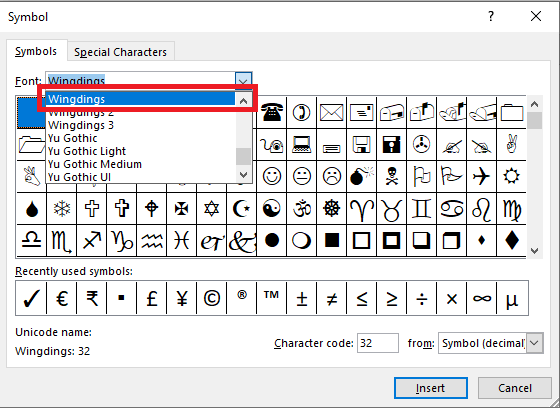Pick the Libra zodiac symbol
Image resolution: width=560 pixels, height=408 pixels.
point(32,240)
